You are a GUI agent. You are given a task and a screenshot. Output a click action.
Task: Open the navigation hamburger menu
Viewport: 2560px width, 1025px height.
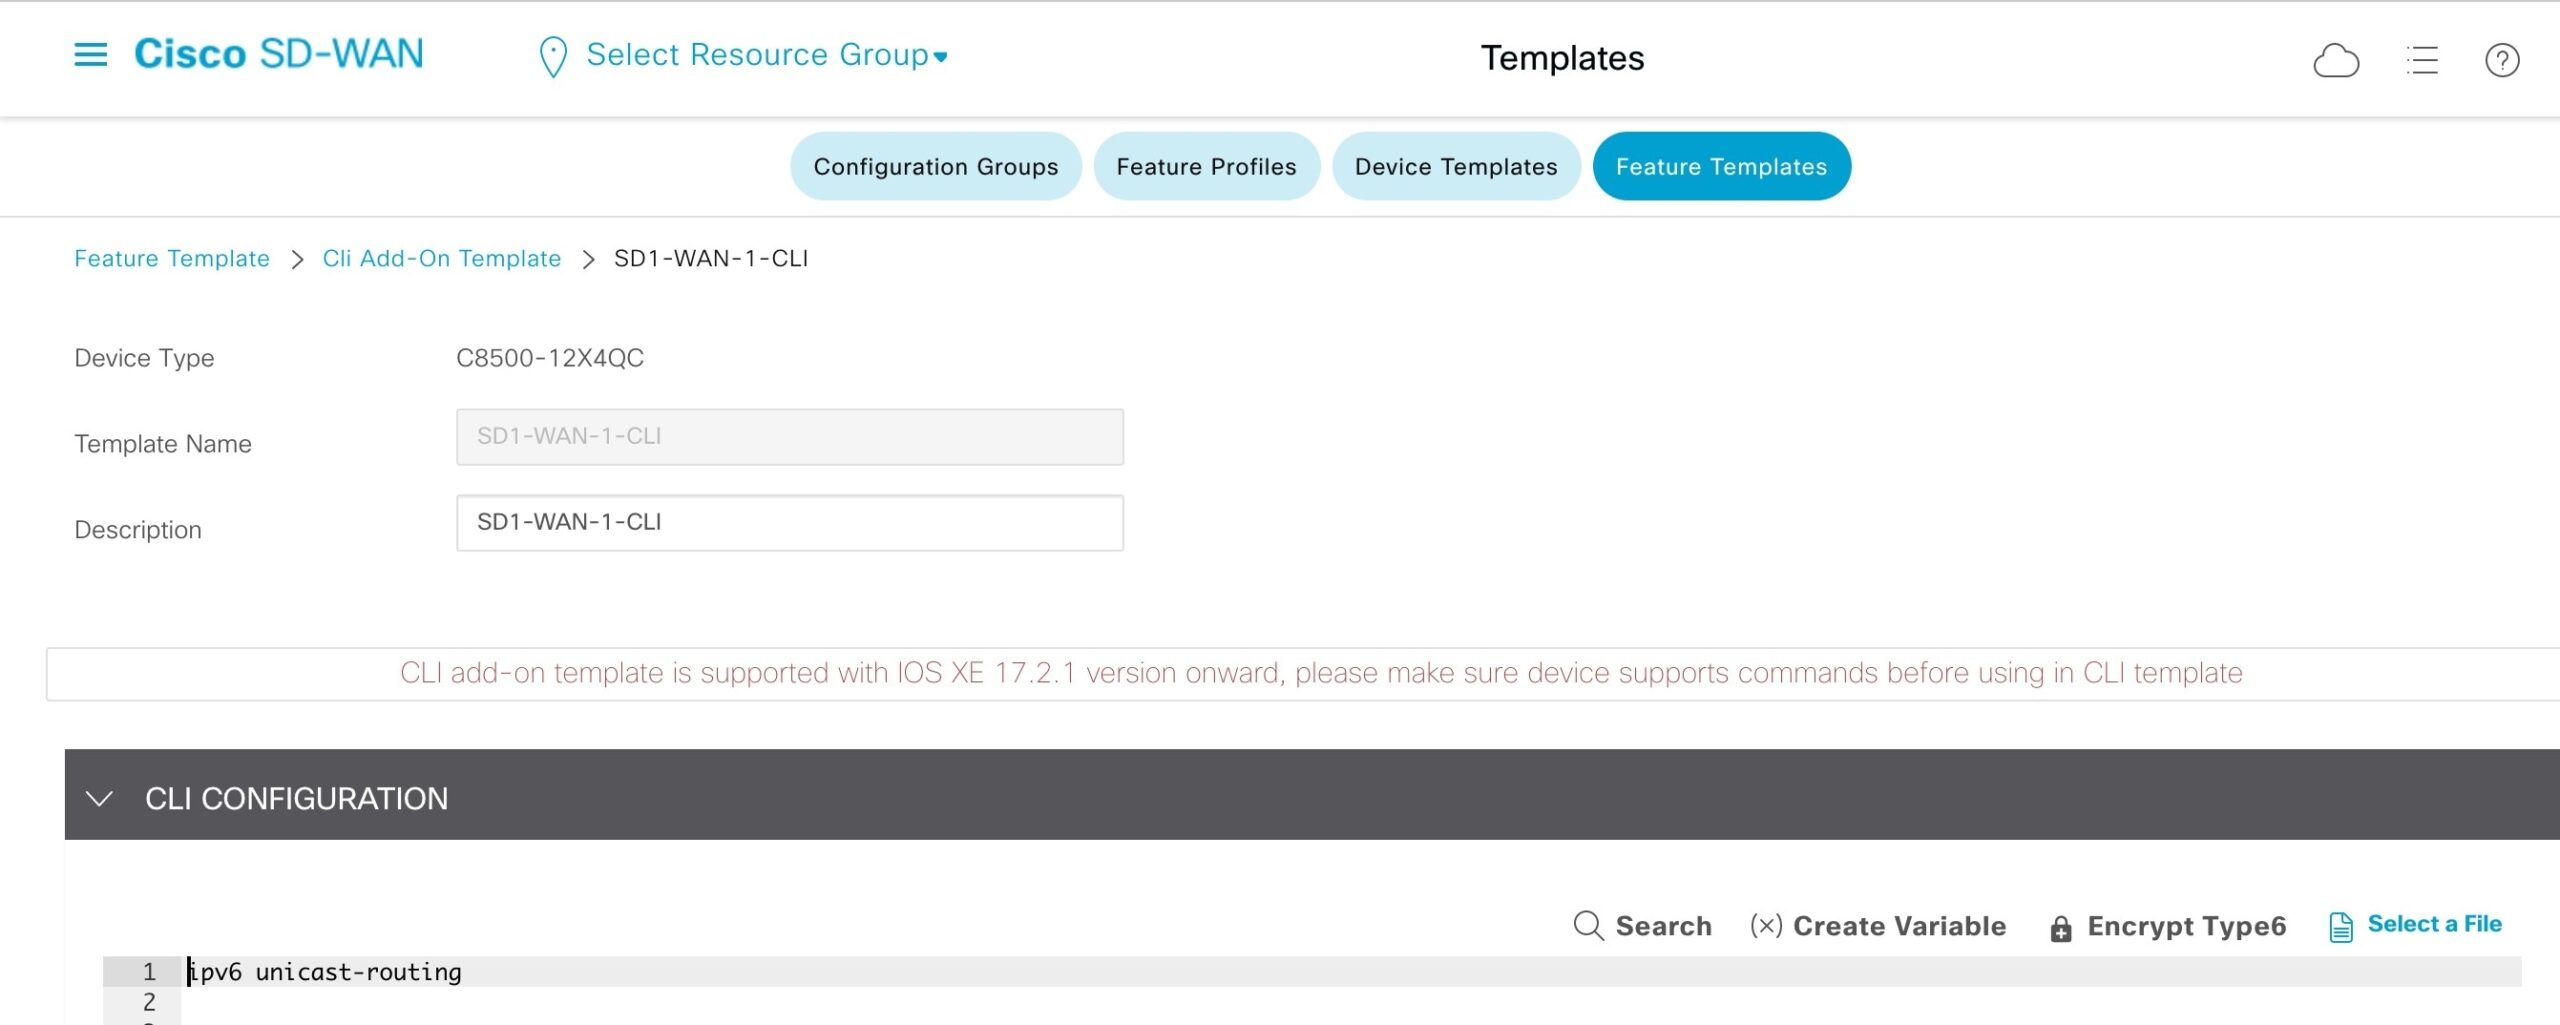pos(91,54)
